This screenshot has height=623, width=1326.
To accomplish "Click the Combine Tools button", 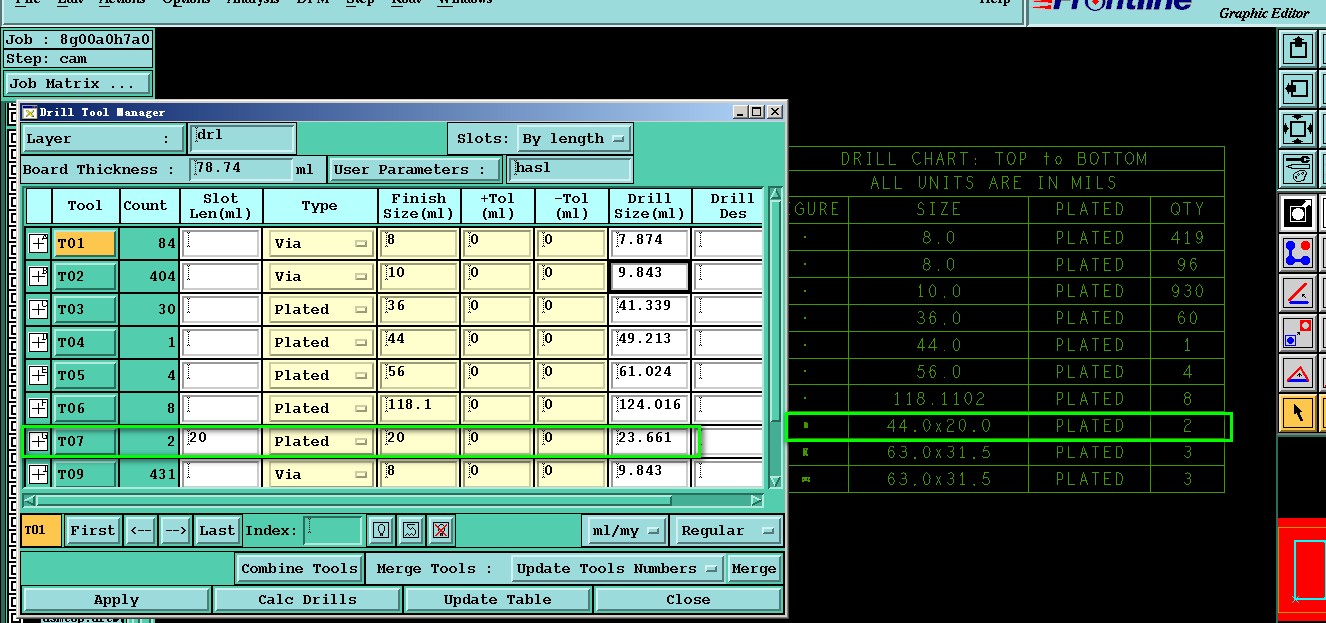I will coord(299,568).
